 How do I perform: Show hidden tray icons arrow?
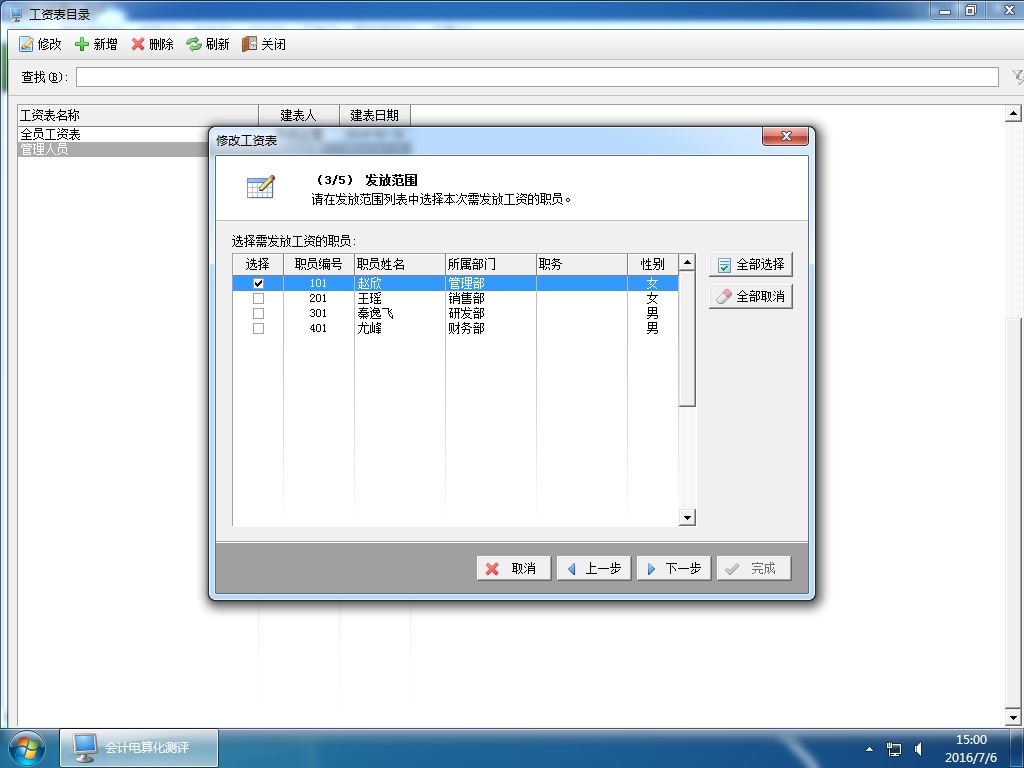869,749
